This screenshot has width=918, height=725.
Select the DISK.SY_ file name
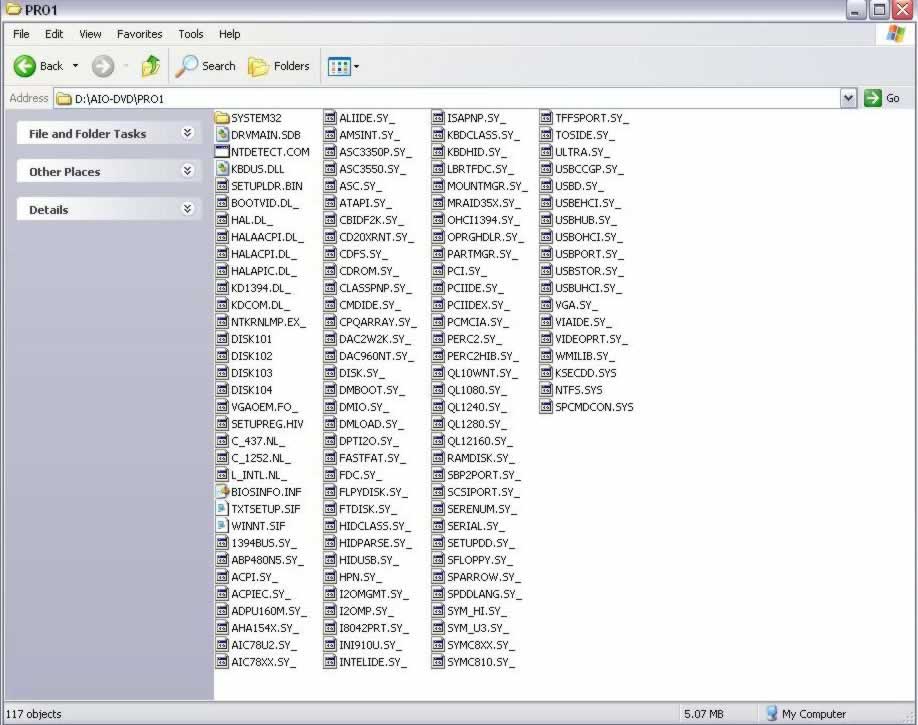point(362,373)
